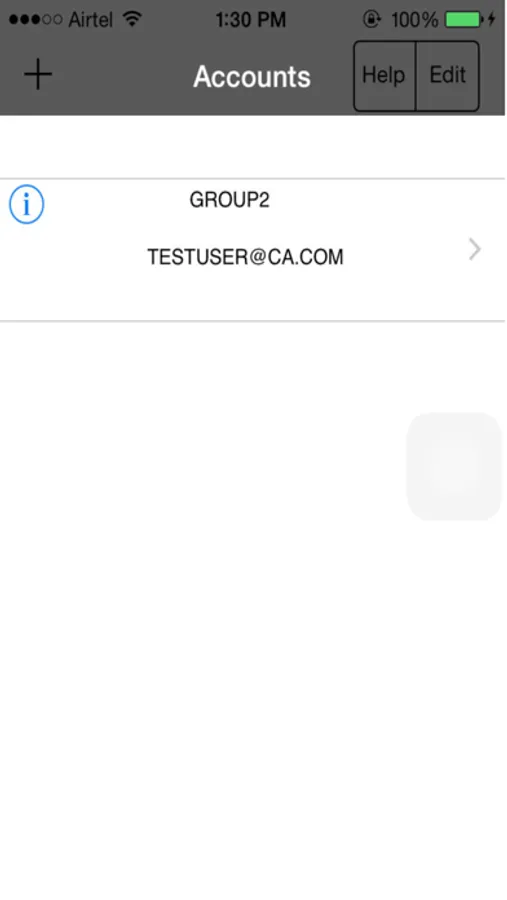Screen dimensions: 507x900
Task: Tap the 100% battery percentage text
Action: (414, 20)
